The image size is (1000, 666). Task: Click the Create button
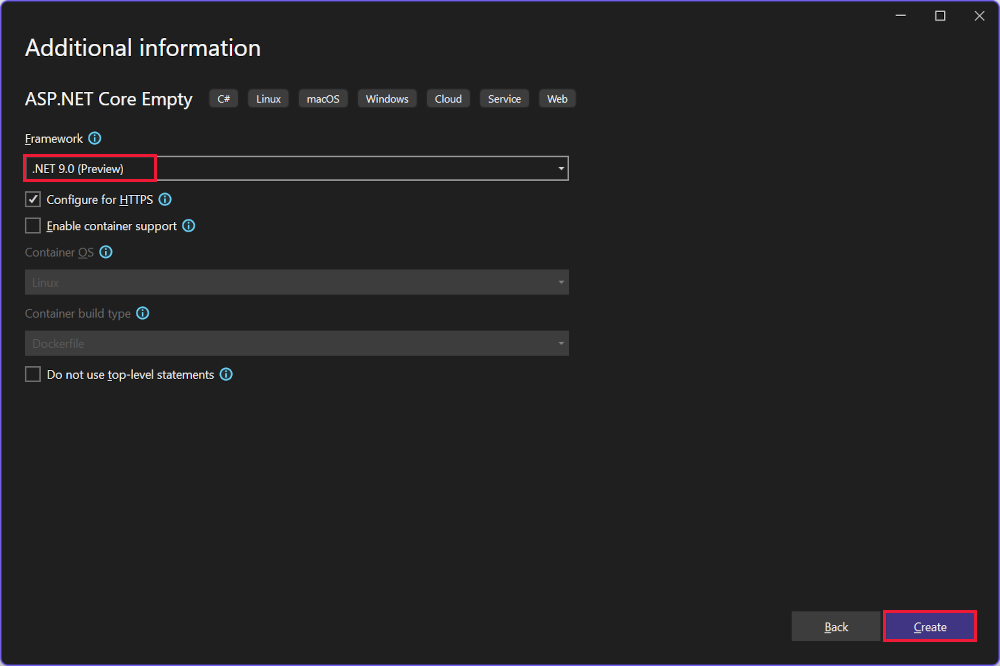click(930, 626)
